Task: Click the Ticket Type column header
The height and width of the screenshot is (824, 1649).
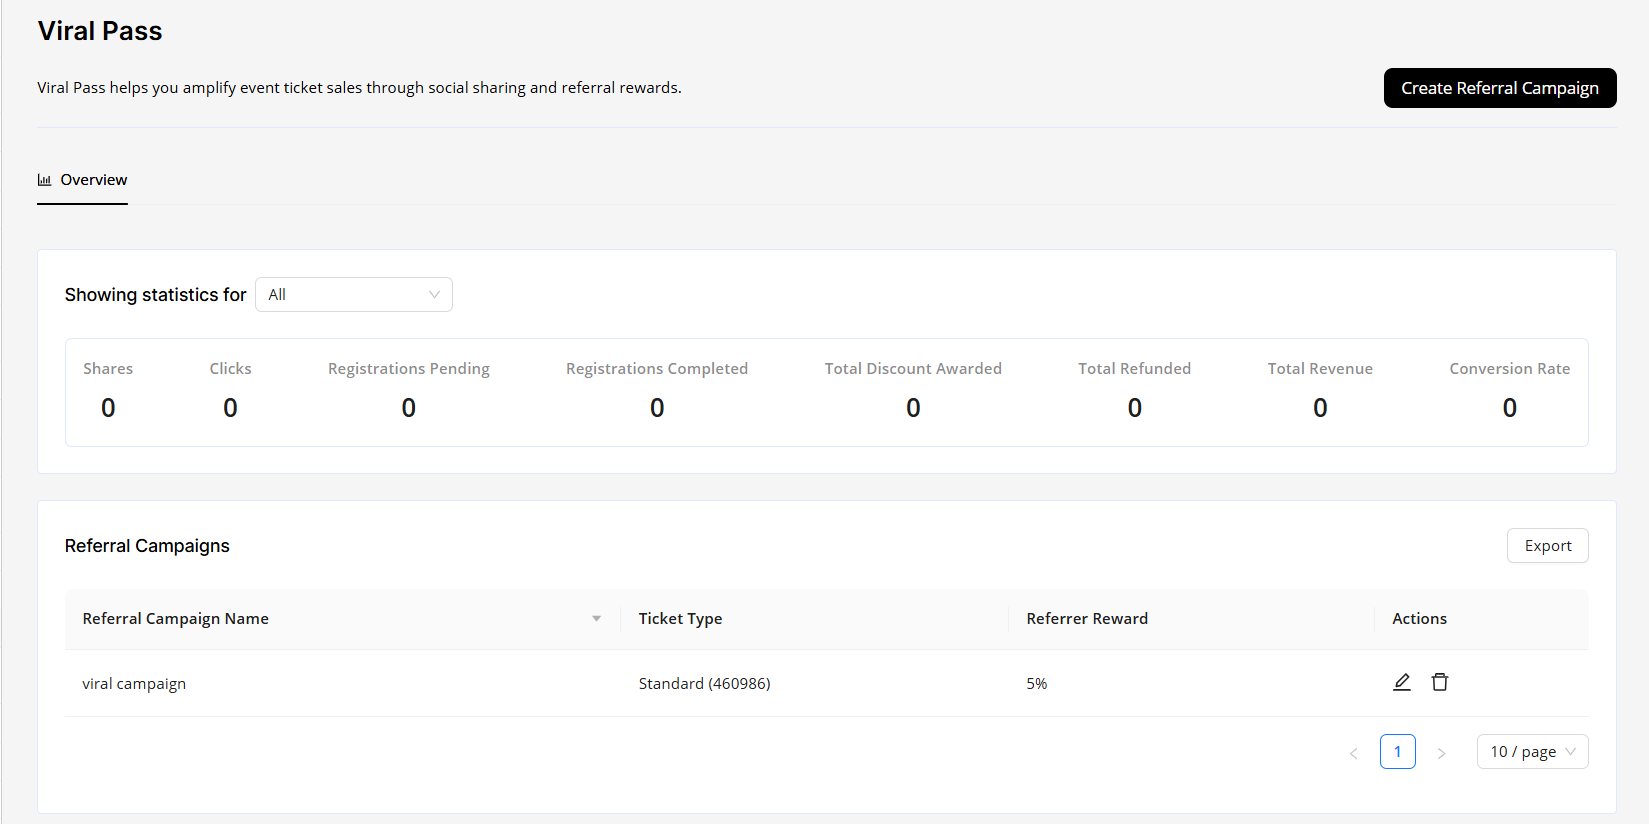Action: click(680, 619)
